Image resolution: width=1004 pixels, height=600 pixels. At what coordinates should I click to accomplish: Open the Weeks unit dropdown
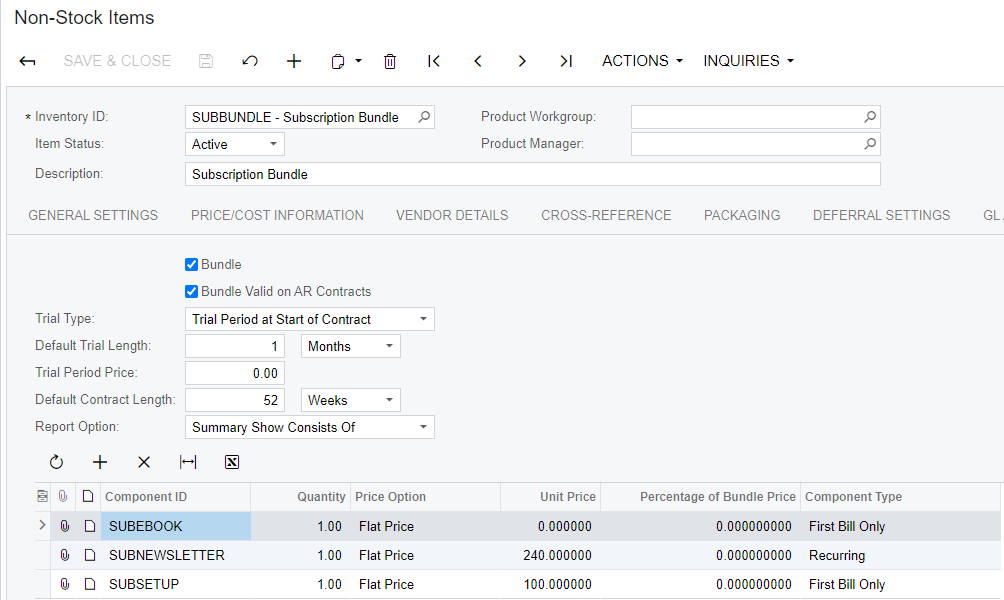click(351, 400)
